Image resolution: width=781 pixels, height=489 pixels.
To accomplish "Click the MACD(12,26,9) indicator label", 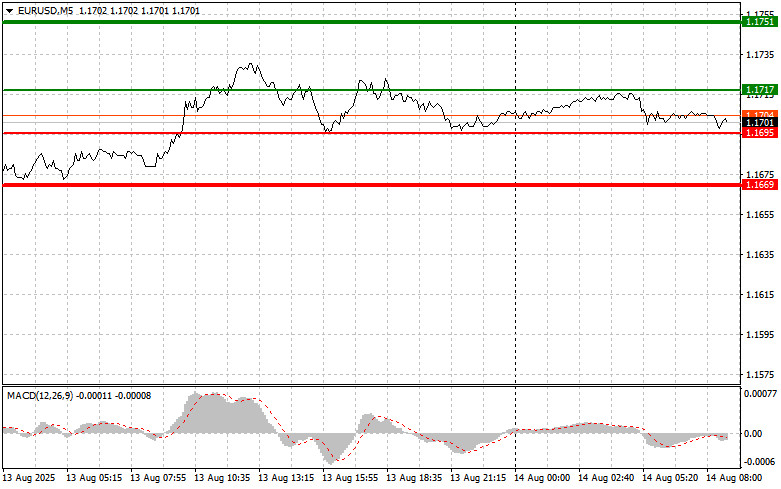I will (40, 396).
